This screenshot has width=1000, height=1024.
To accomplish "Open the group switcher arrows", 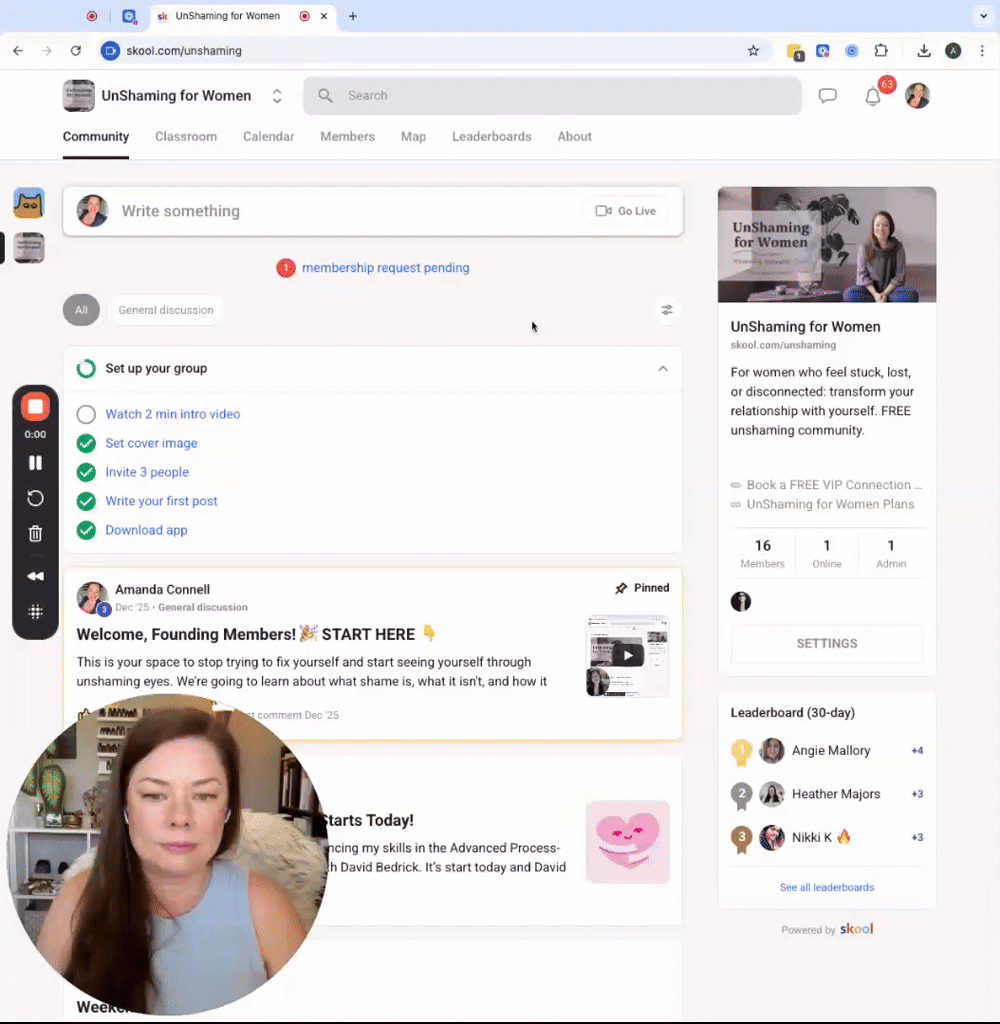I will point(277,96).
